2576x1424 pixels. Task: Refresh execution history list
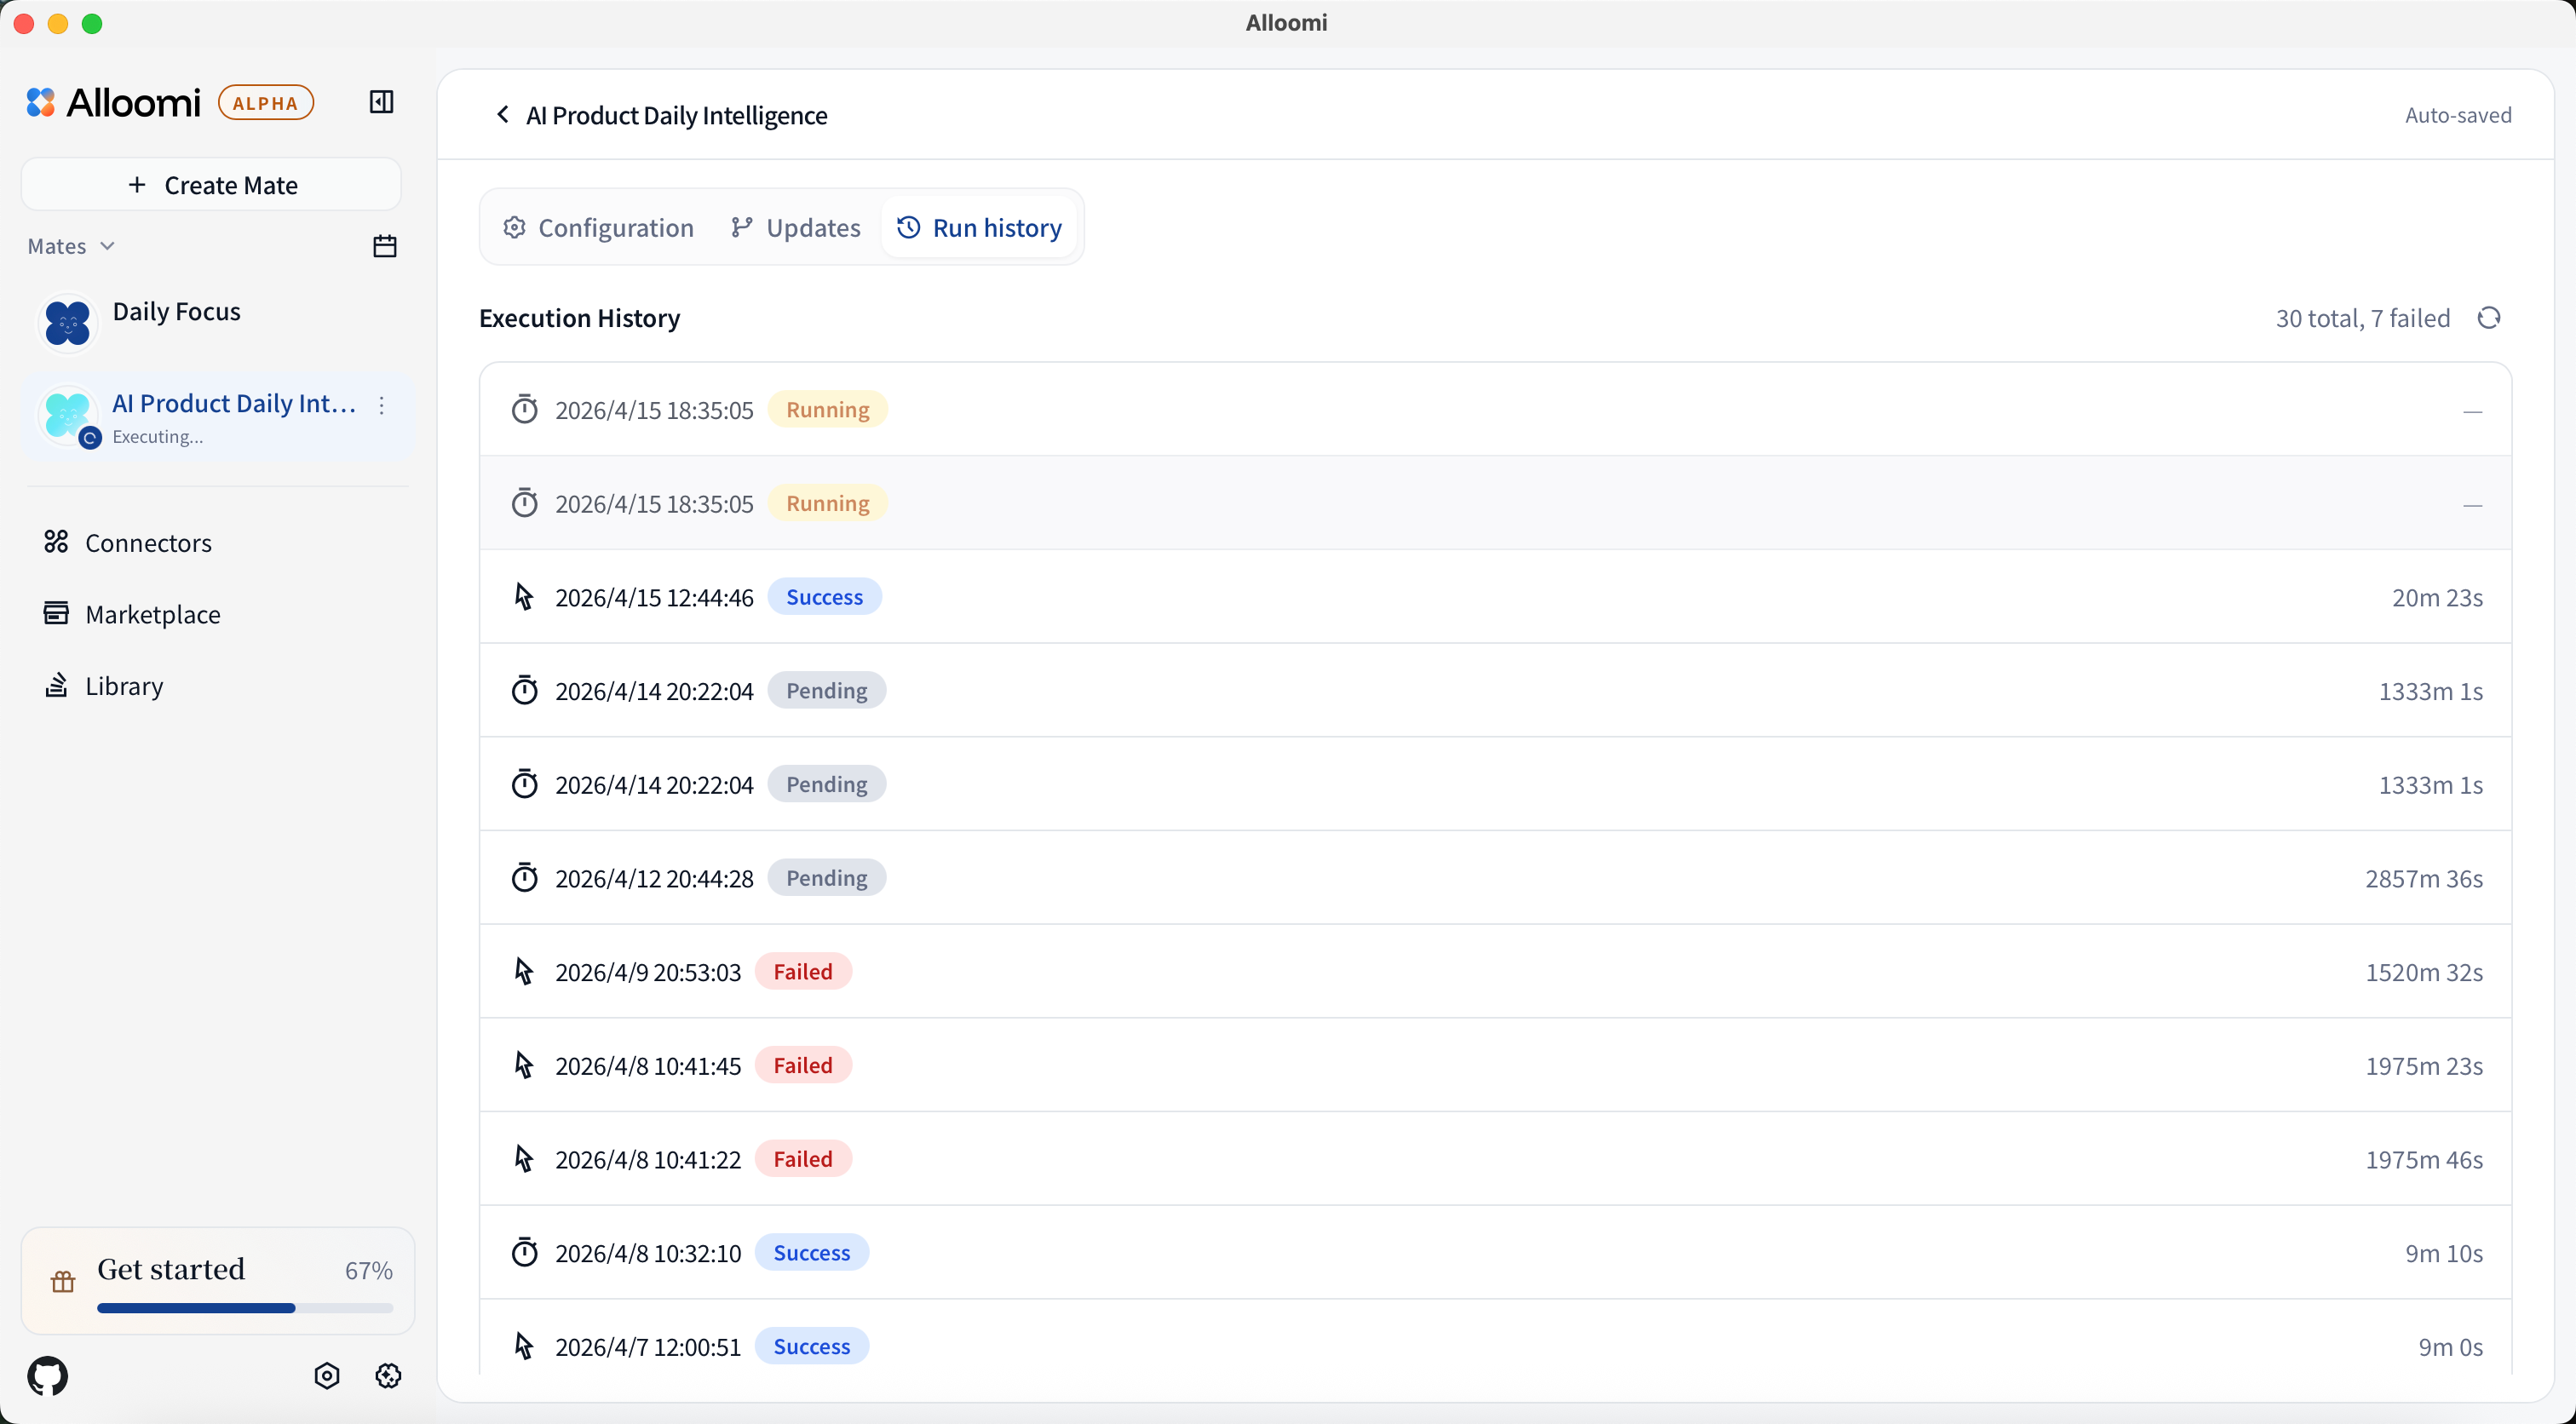pos(2489,318)
